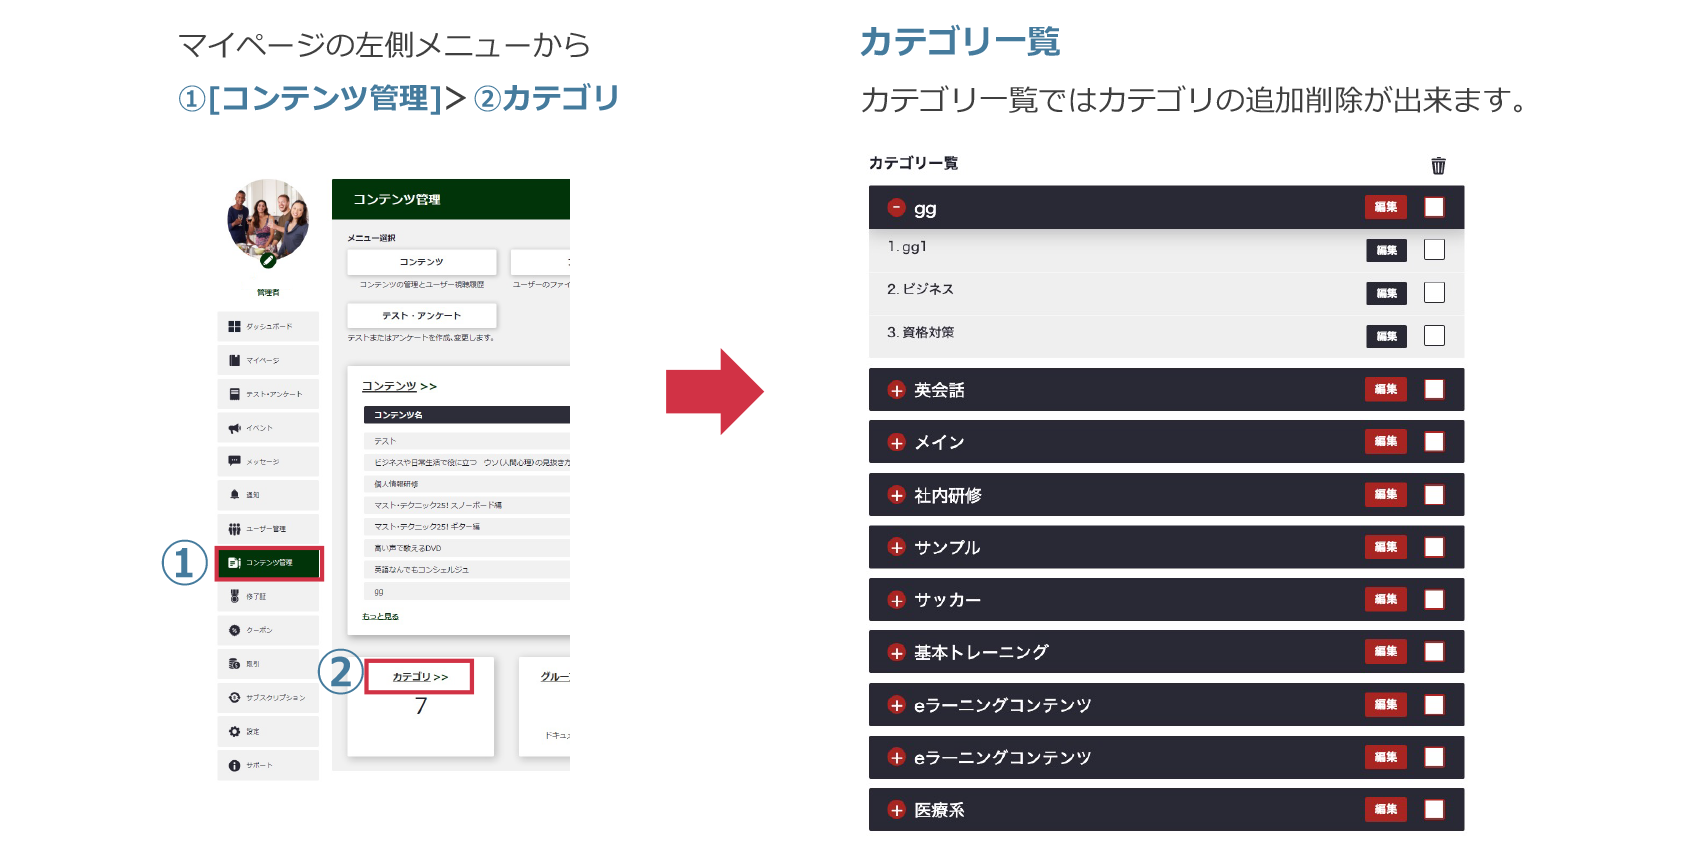This screenshot has height=844, width=1706.
Task: Select 個人情報研修 in the content list
Action: pyautogui.click(x=466, y=484)
